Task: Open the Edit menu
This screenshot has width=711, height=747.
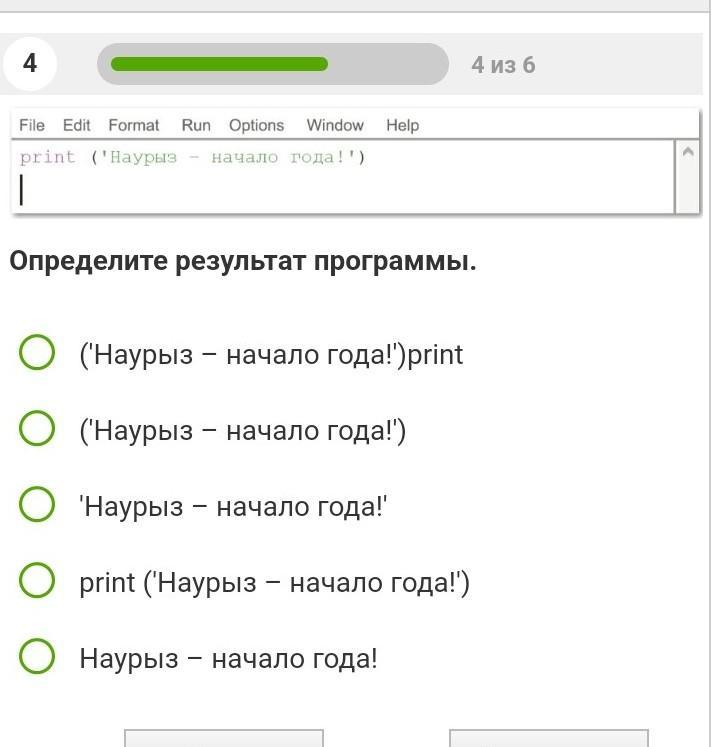Action: 76,125
